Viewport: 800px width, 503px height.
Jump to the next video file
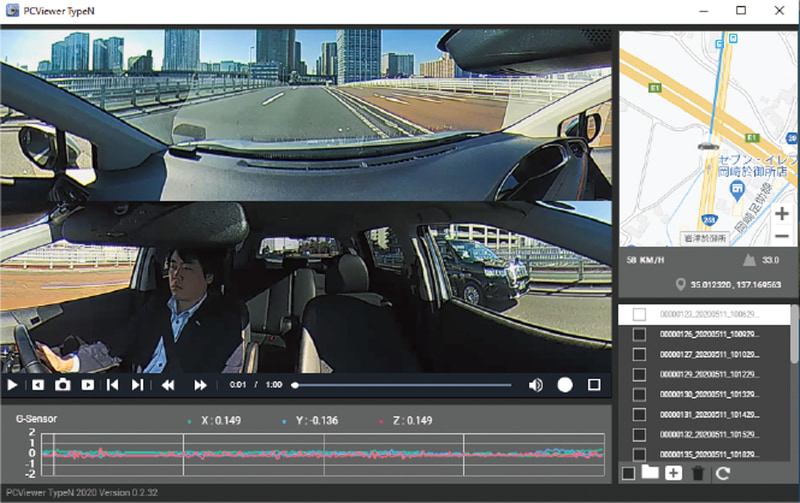click(x=137, y=385)
